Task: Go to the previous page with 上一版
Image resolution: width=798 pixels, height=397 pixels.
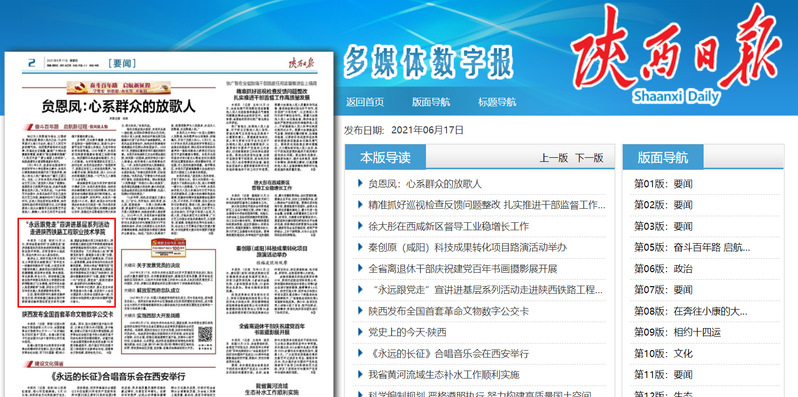Action: pyautogui.click(x=554, y=158)
